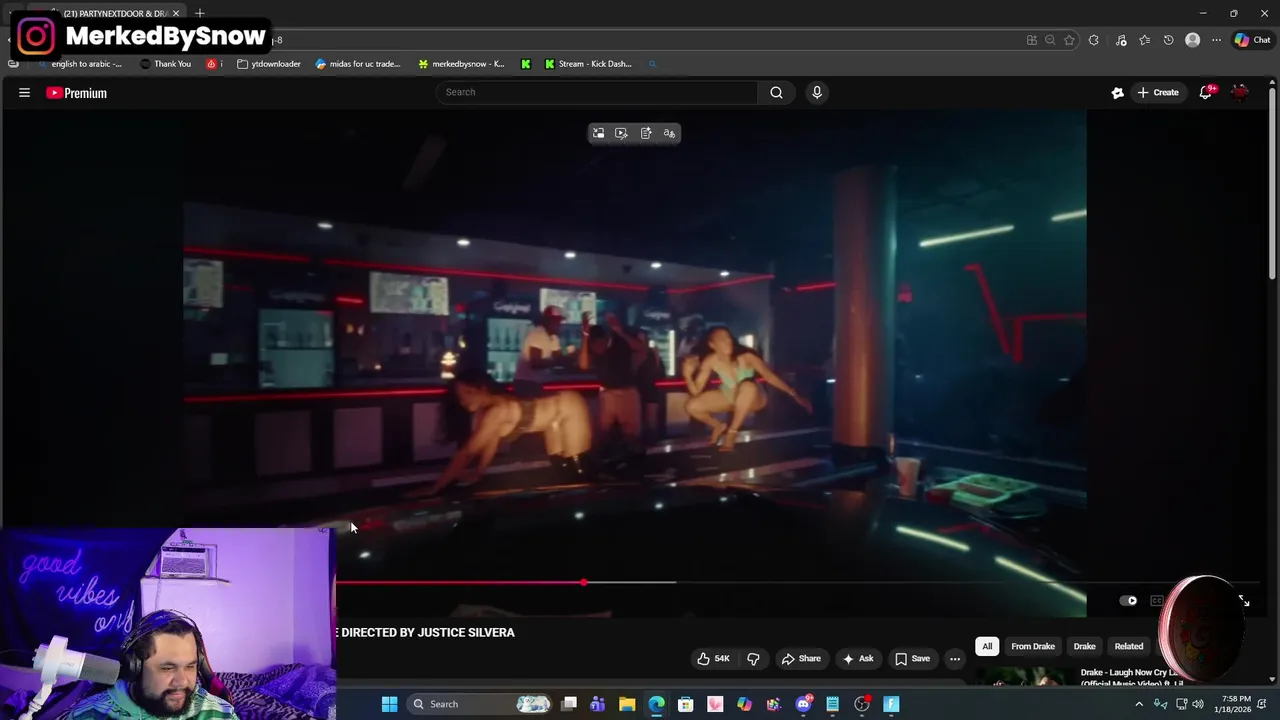Open the YouTube notifications bell
The image size is (1280, 720).
pos(1207,92)
